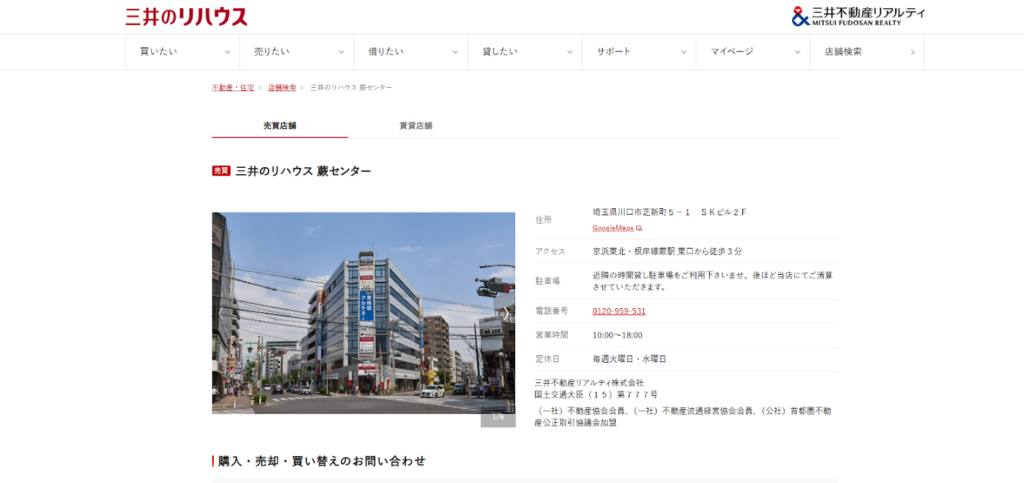Expand the chevron next to 買いたい
This screenshot has height=483, width=1024.
[x=227, y=52]
